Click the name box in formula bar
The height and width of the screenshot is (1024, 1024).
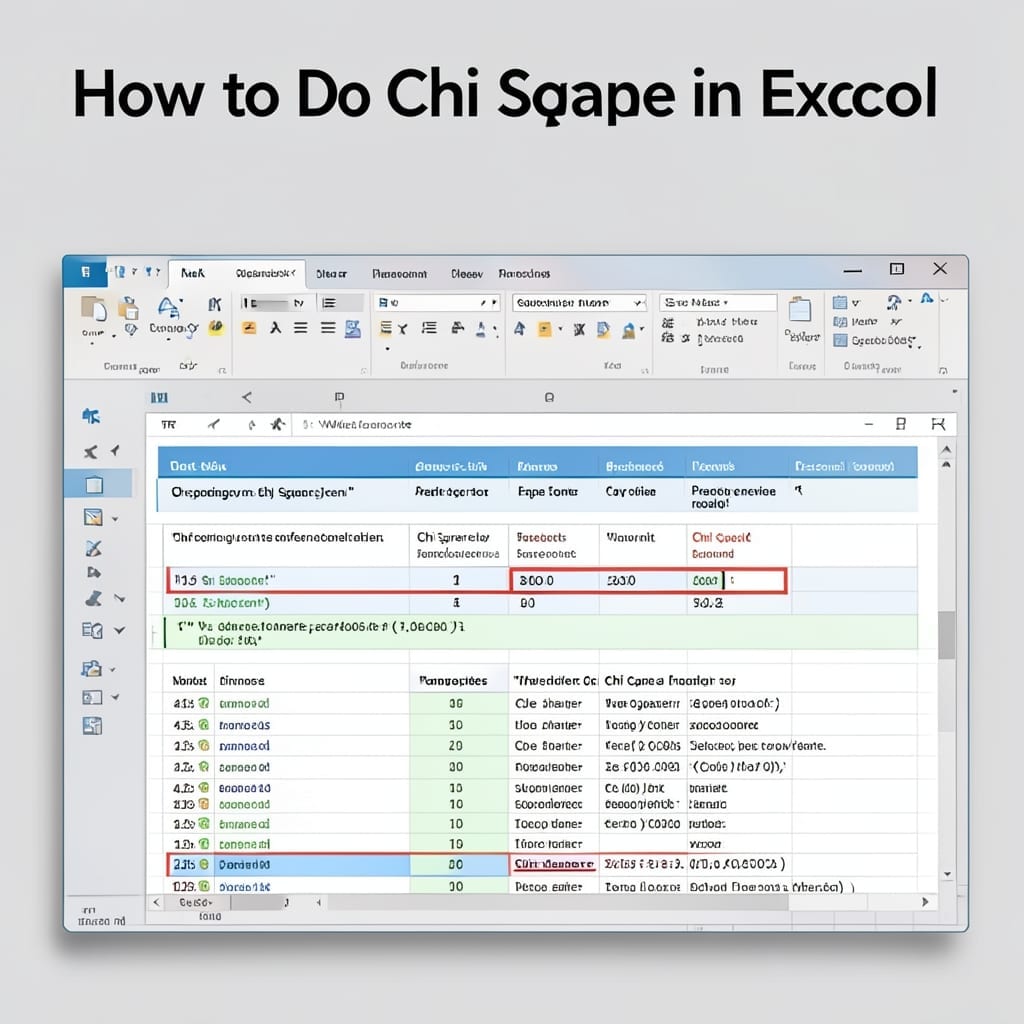tap(168, 424)
